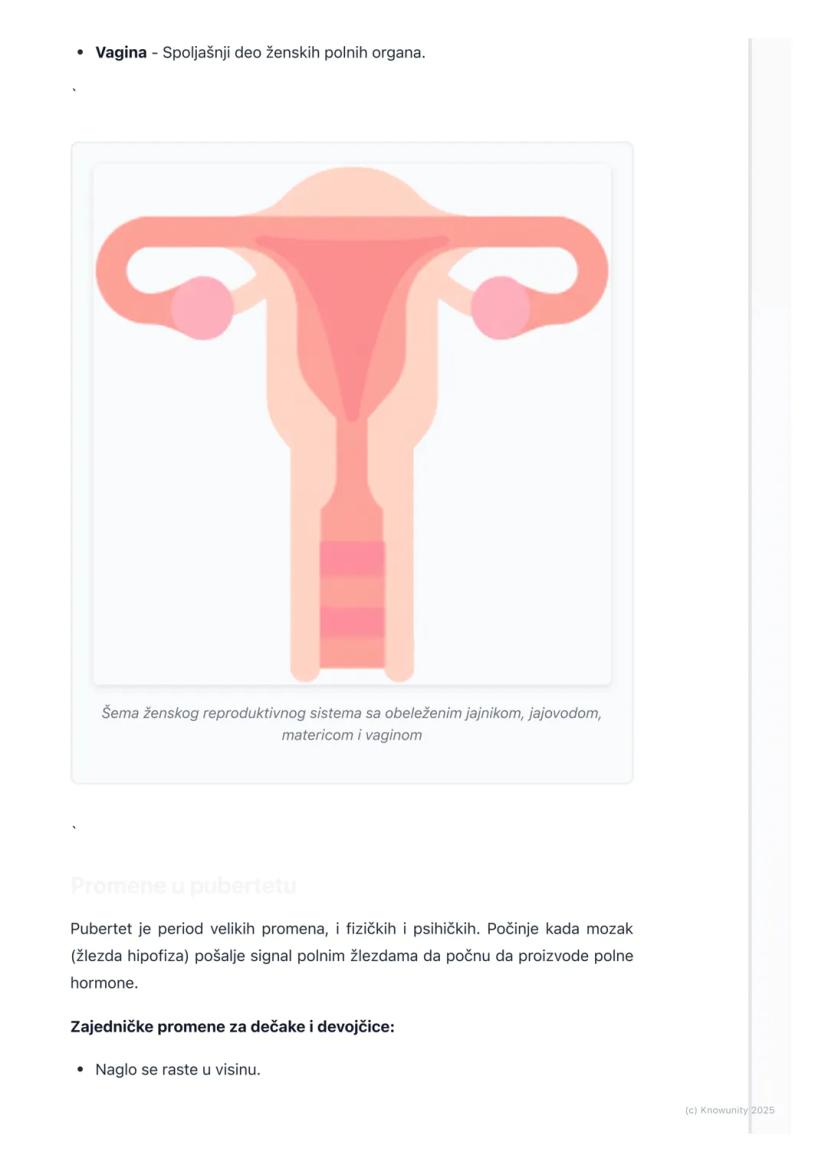Click the bullet "Naglo se raste u visinu."

click(177, 1069)
